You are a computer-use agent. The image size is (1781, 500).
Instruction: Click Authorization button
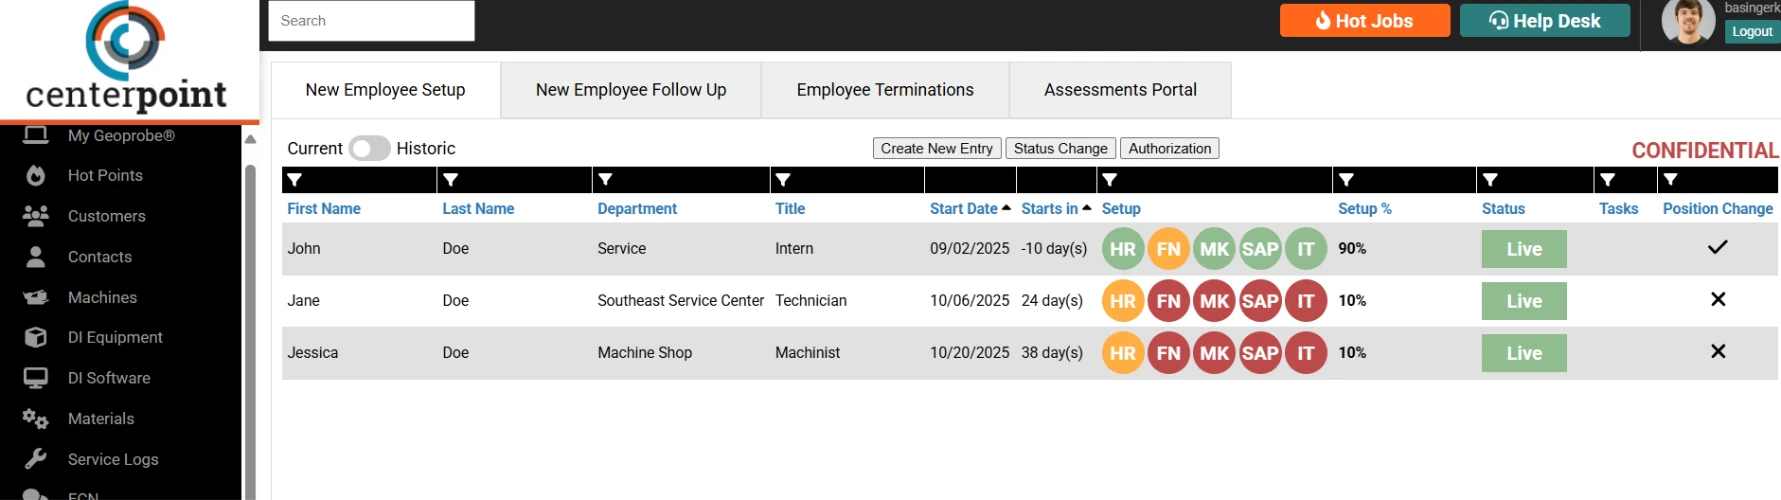(1170, 148)
